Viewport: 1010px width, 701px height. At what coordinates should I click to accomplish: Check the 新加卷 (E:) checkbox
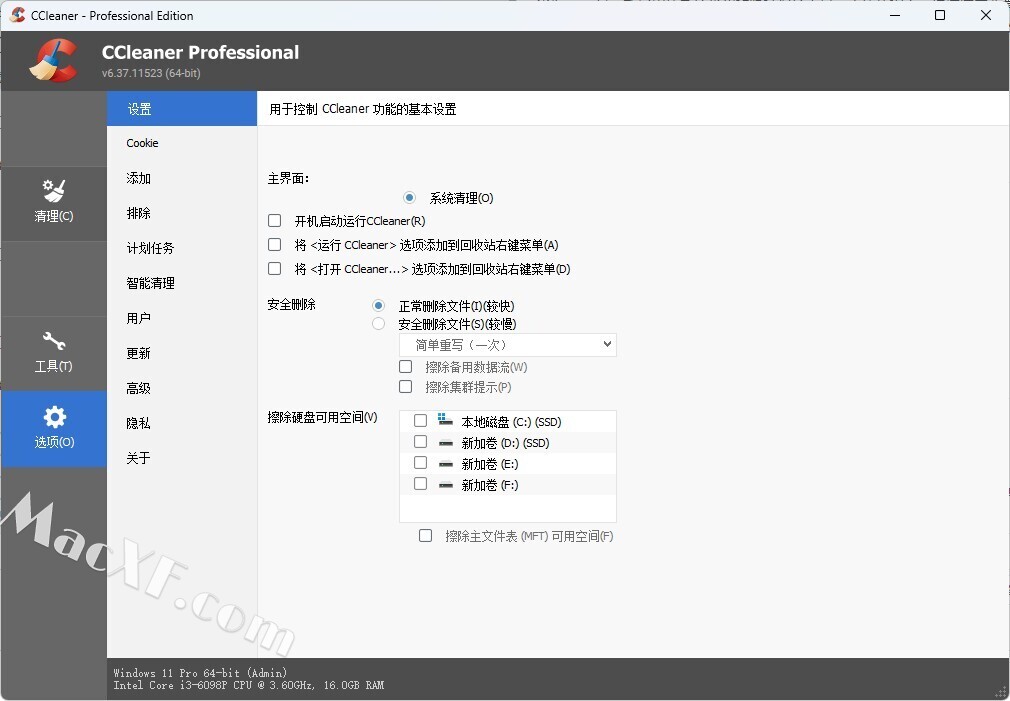[420, 463]
